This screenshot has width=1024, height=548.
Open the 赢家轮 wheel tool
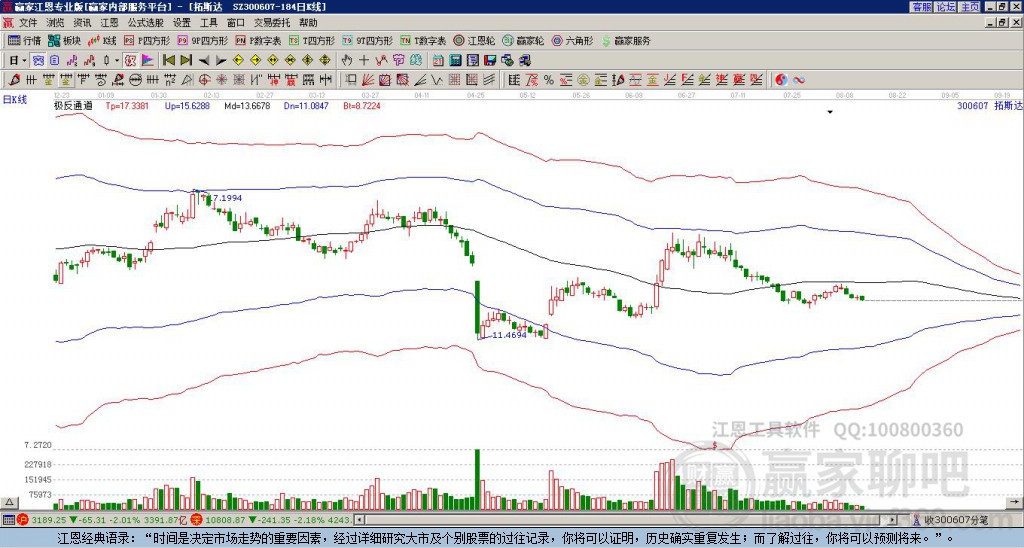point(523,40)
